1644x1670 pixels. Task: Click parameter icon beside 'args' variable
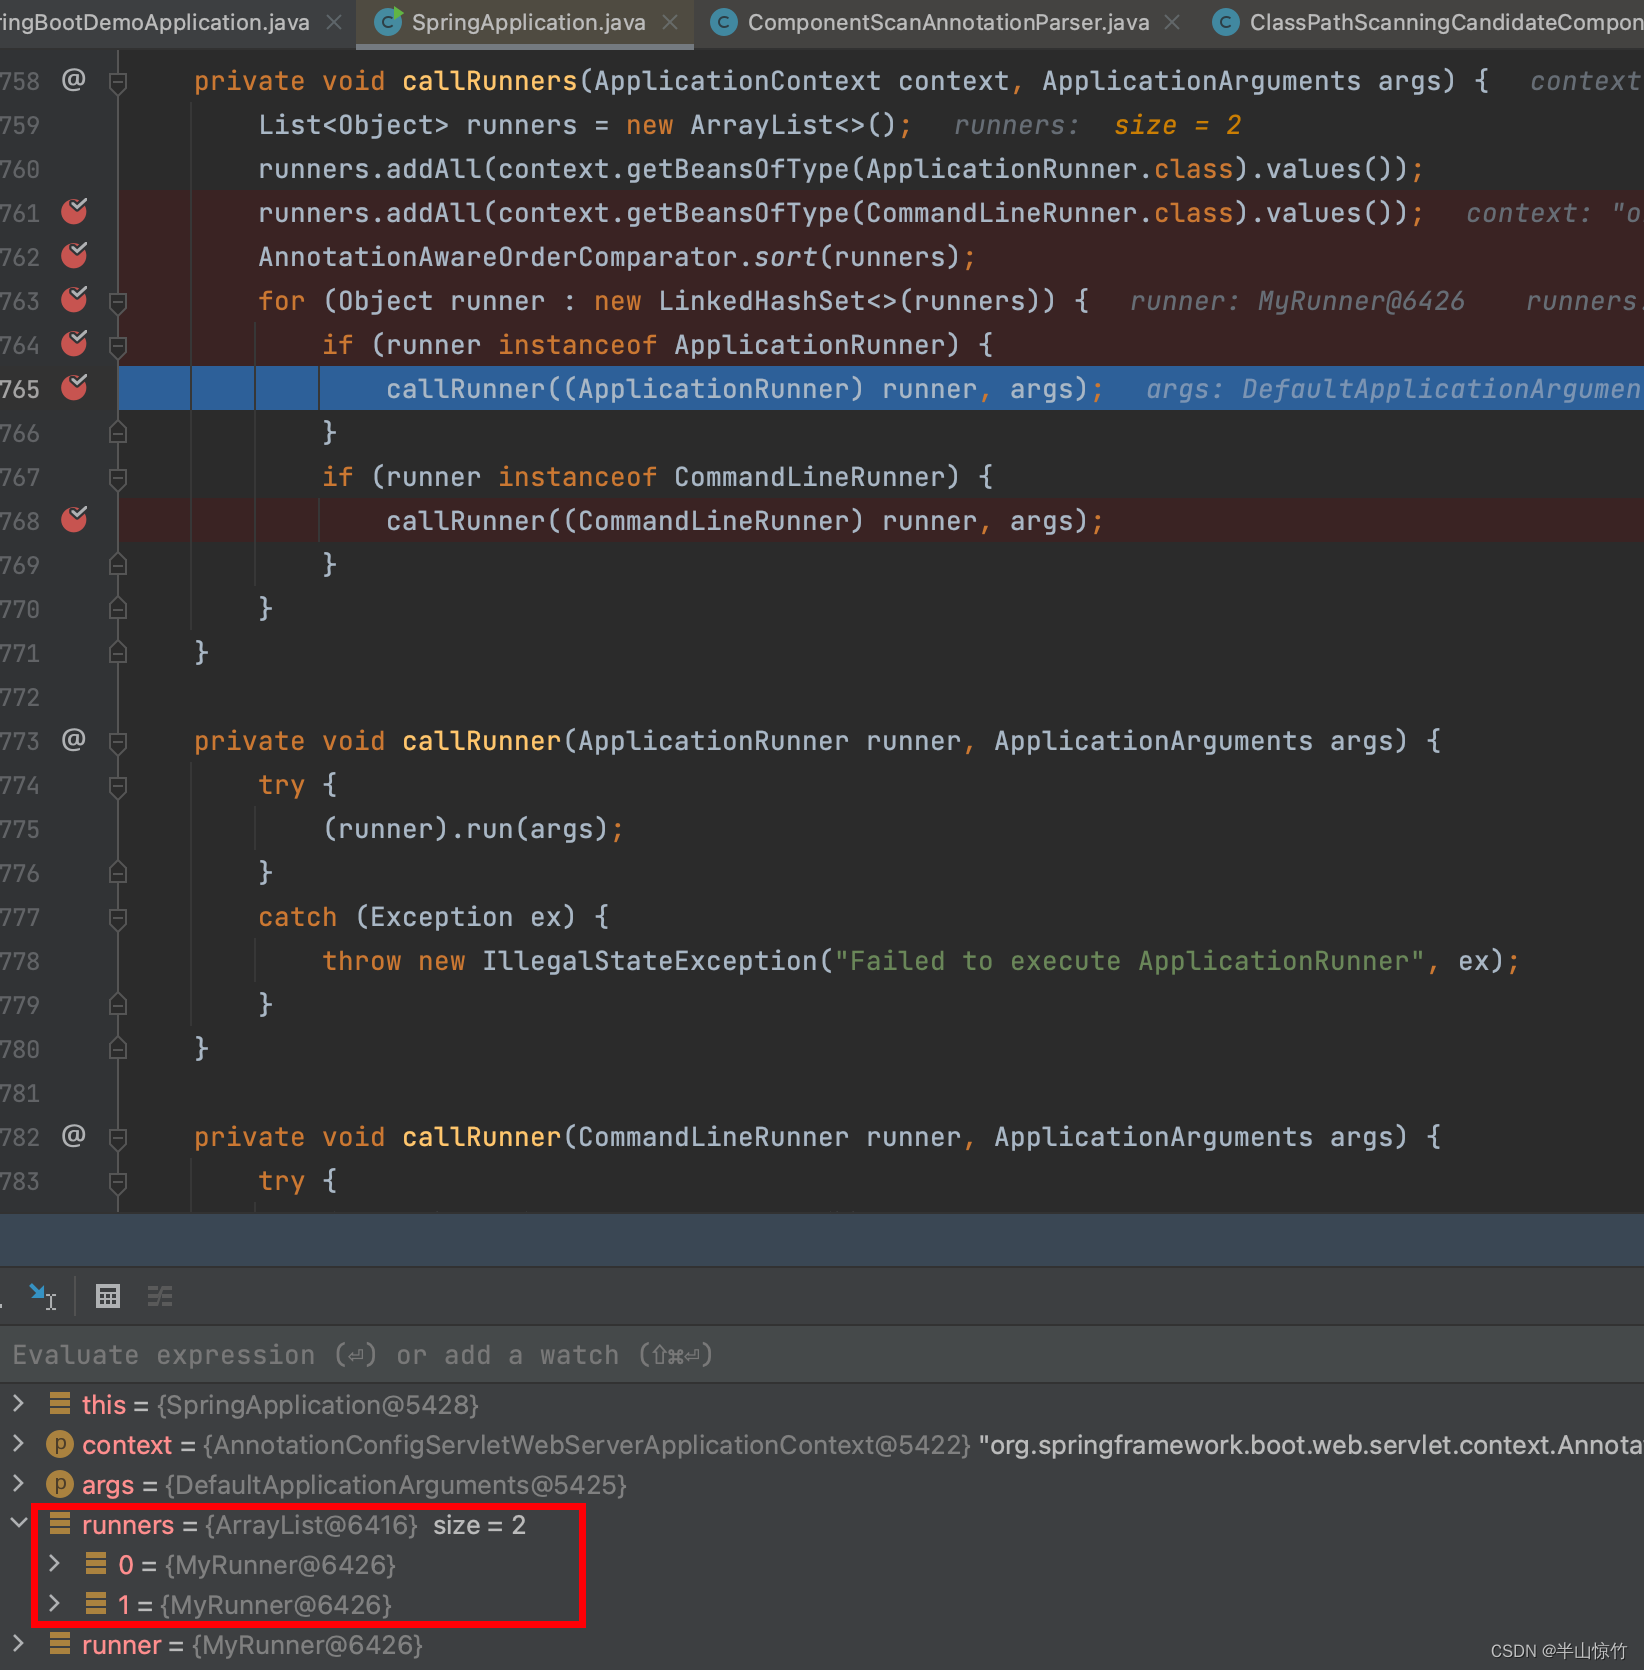coord(60,1484)
